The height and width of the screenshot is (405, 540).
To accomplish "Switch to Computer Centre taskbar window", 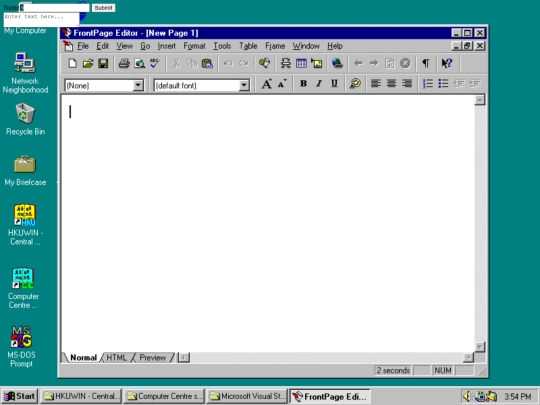I will pos(164,396).
